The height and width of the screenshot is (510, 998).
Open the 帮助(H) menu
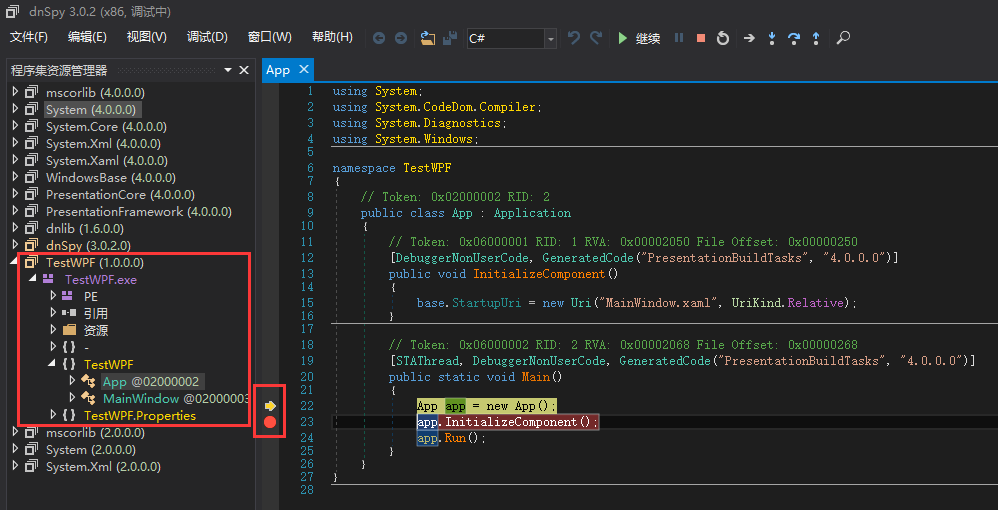click(332, 37)
